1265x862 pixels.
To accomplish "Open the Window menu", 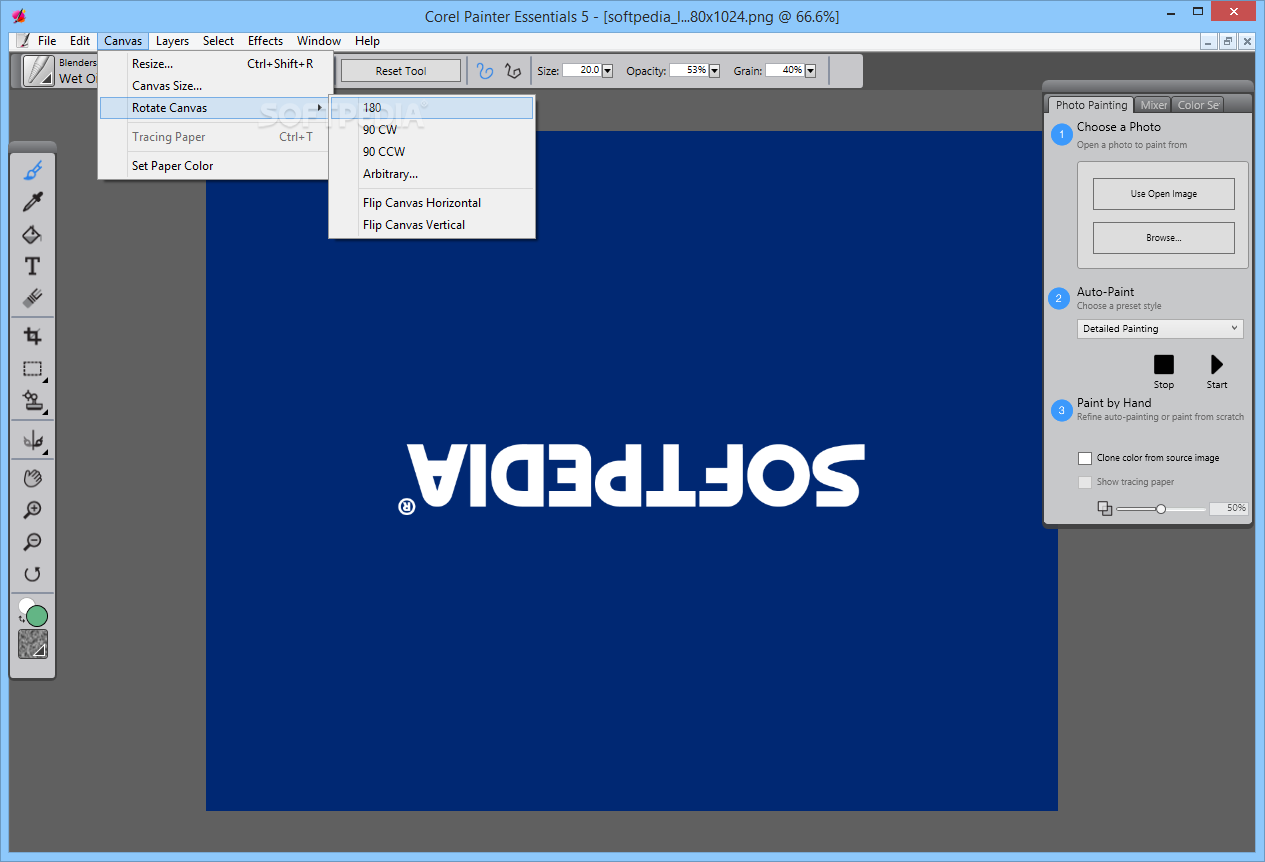I will [x=319, y=41].
